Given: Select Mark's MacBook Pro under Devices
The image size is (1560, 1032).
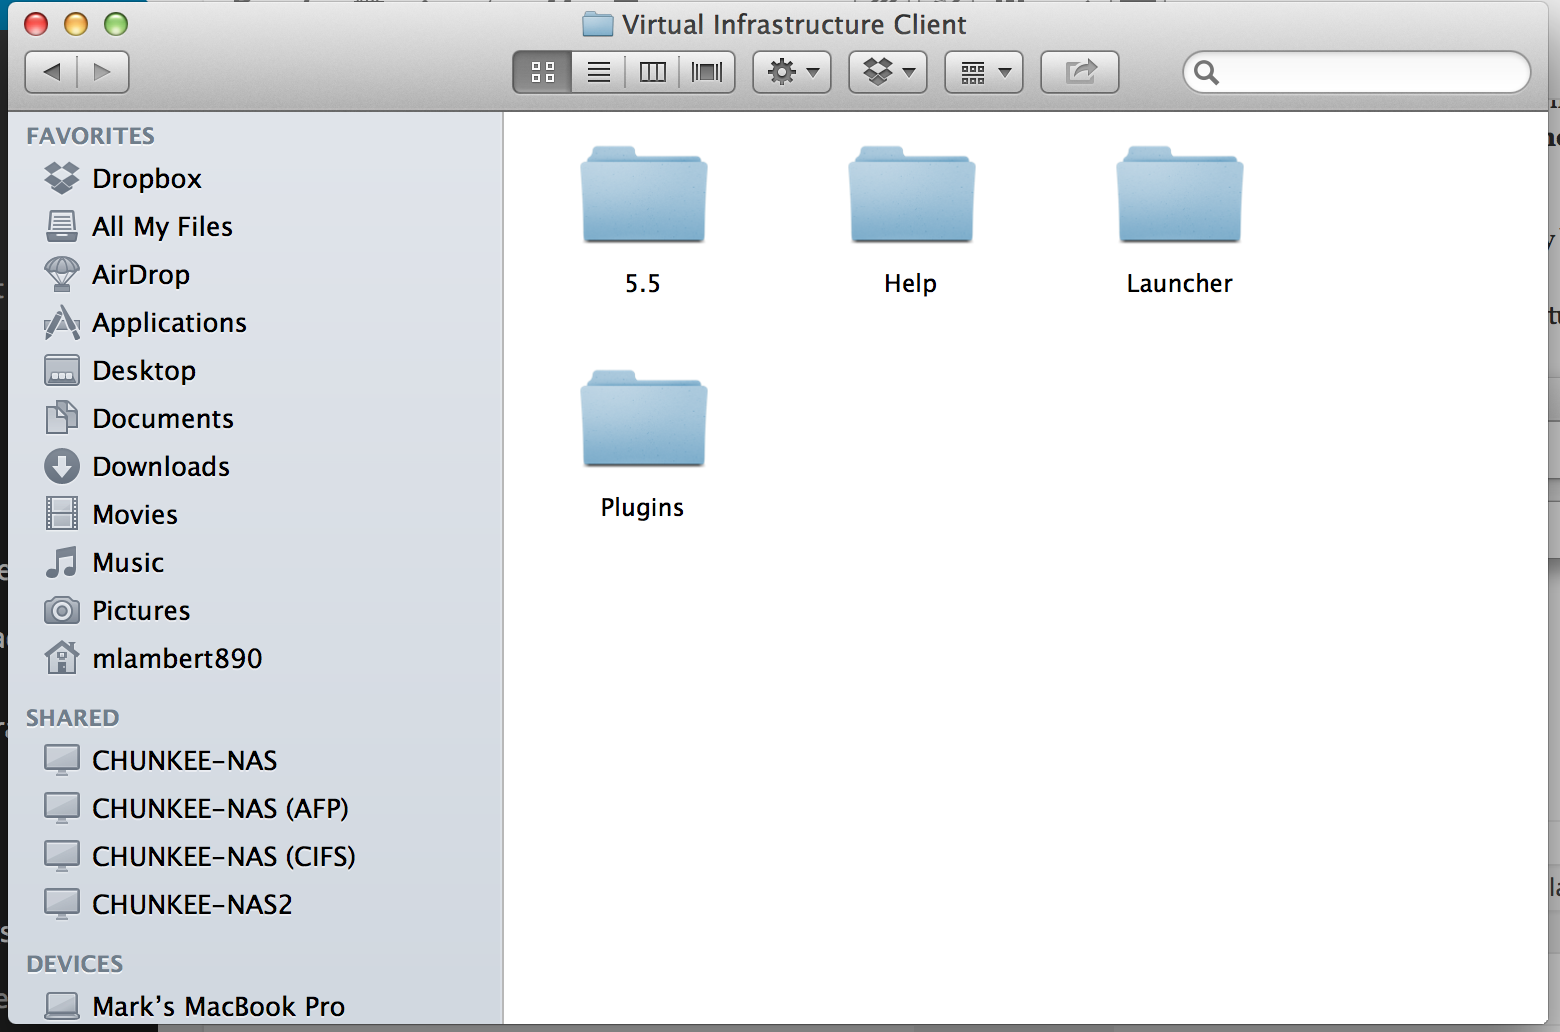Looking at the screenshot, I should pyautogui.click(x=218, y=1006).
